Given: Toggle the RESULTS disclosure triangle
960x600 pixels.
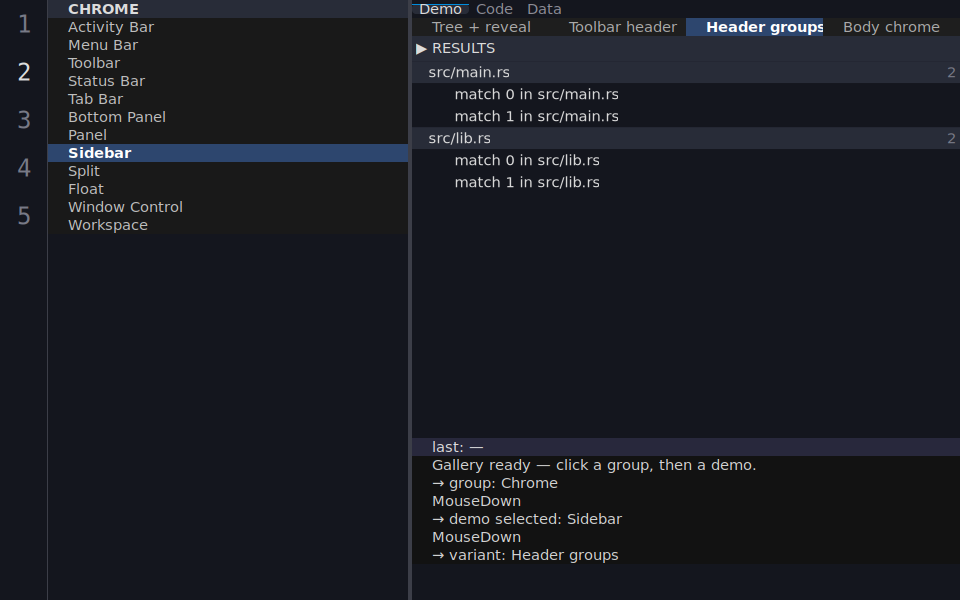Looking at the screenshot, I should click(421, 48).
